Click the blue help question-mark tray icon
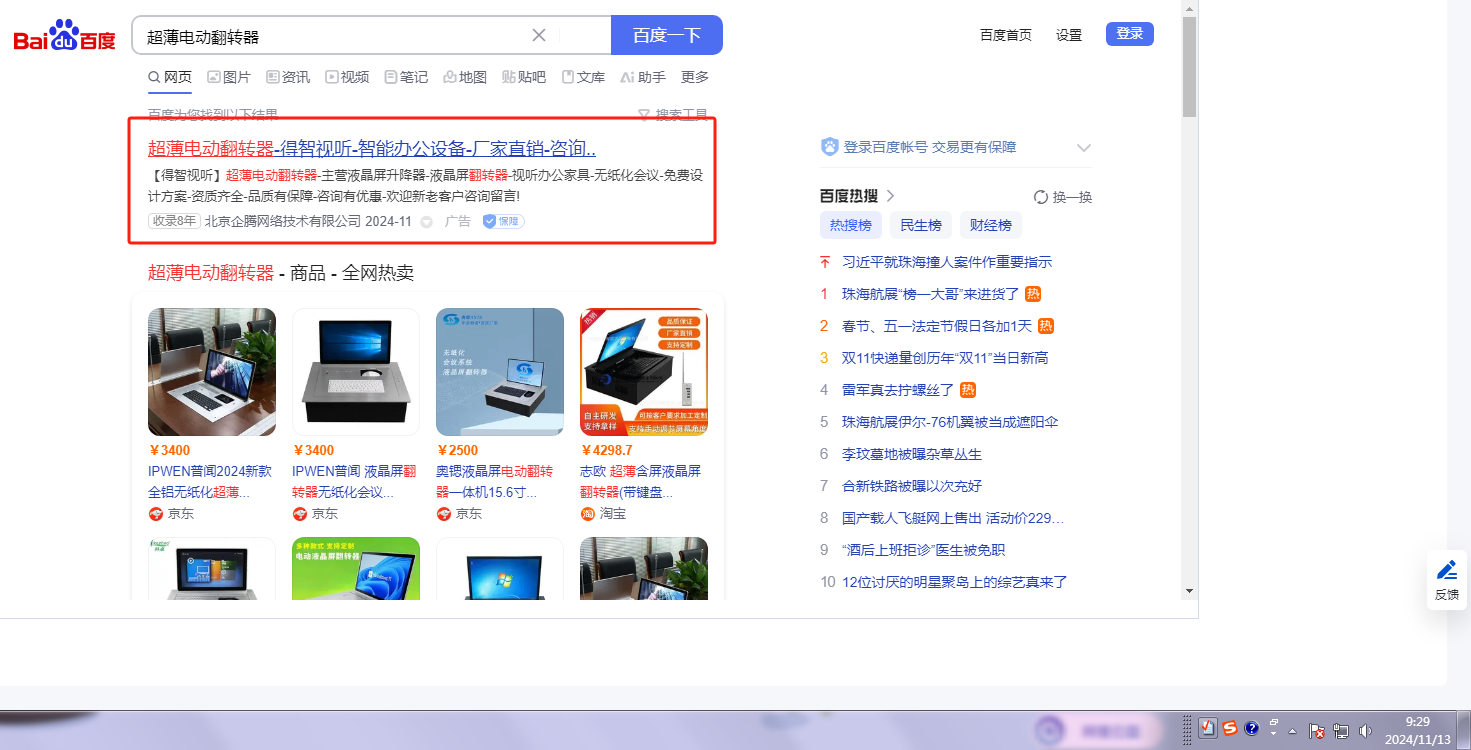This screenshot has height=750, width=1471. coord(1251,729)
